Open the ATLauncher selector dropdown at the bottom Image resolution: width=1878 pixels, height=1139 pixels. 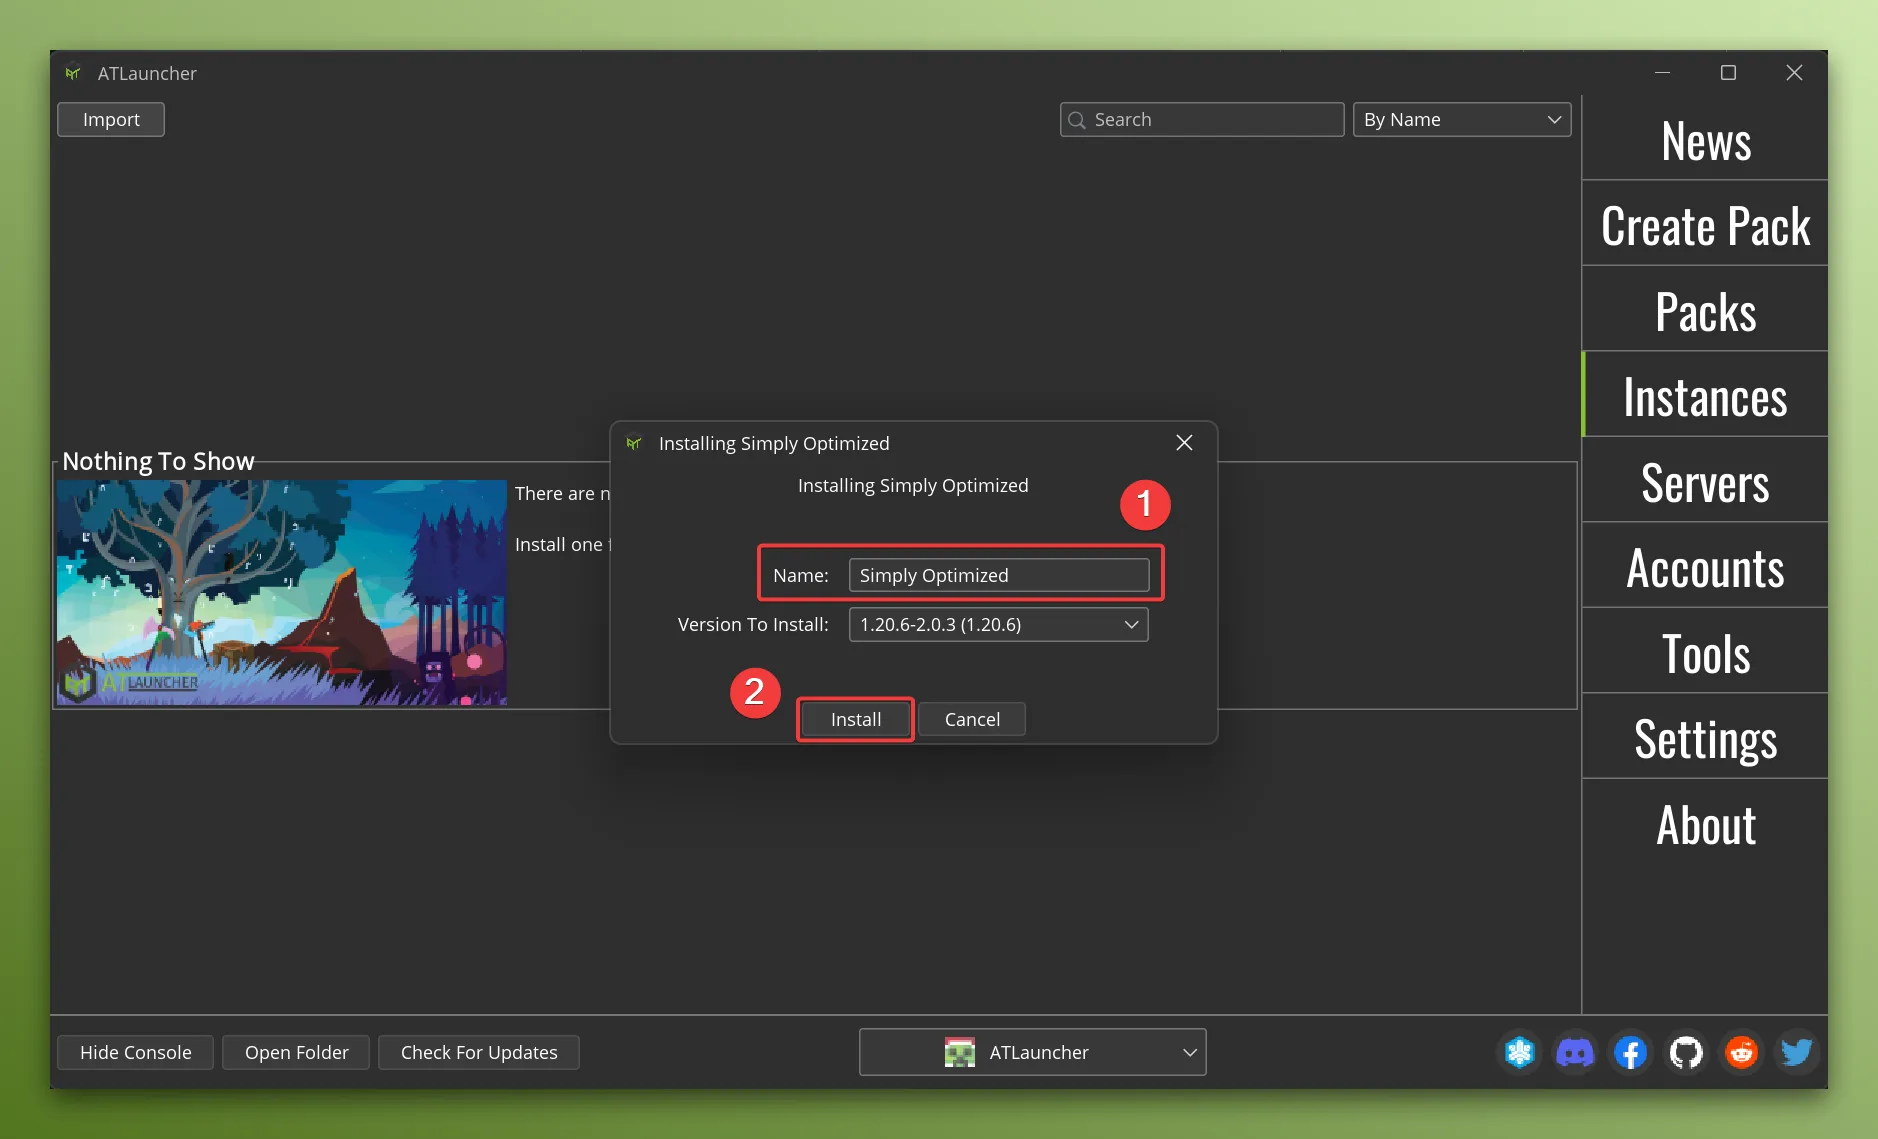1031,1052
